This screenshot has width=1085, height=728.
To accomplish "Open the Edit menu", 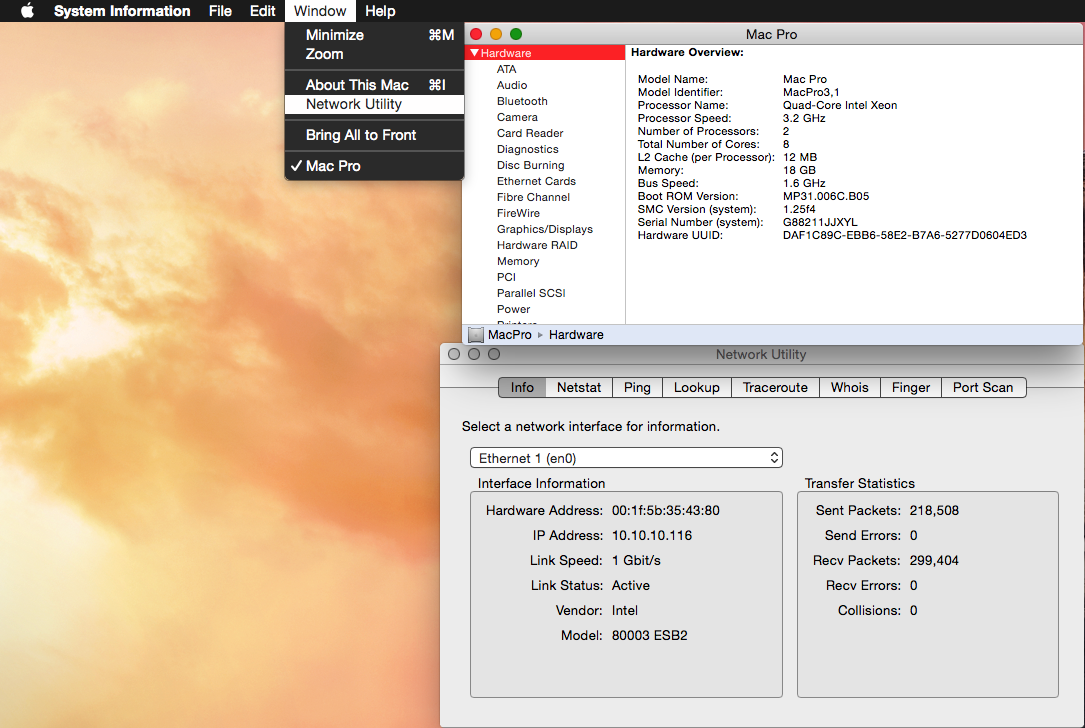I will tap(262, 11).
